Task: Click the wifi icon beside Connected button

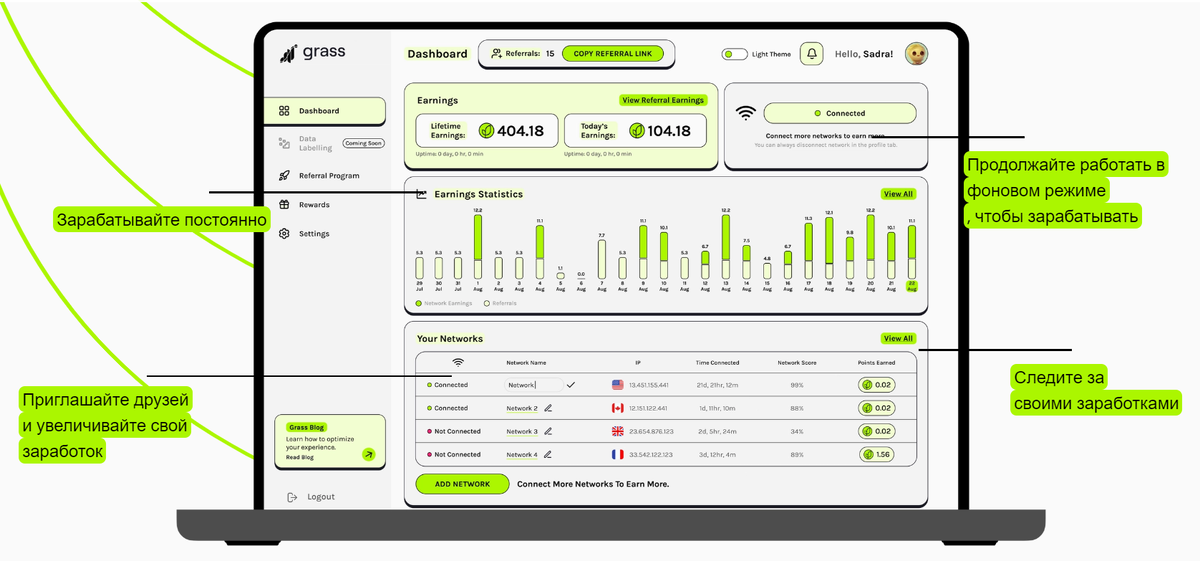Action: pyautogui.click(x=745, y=113)
